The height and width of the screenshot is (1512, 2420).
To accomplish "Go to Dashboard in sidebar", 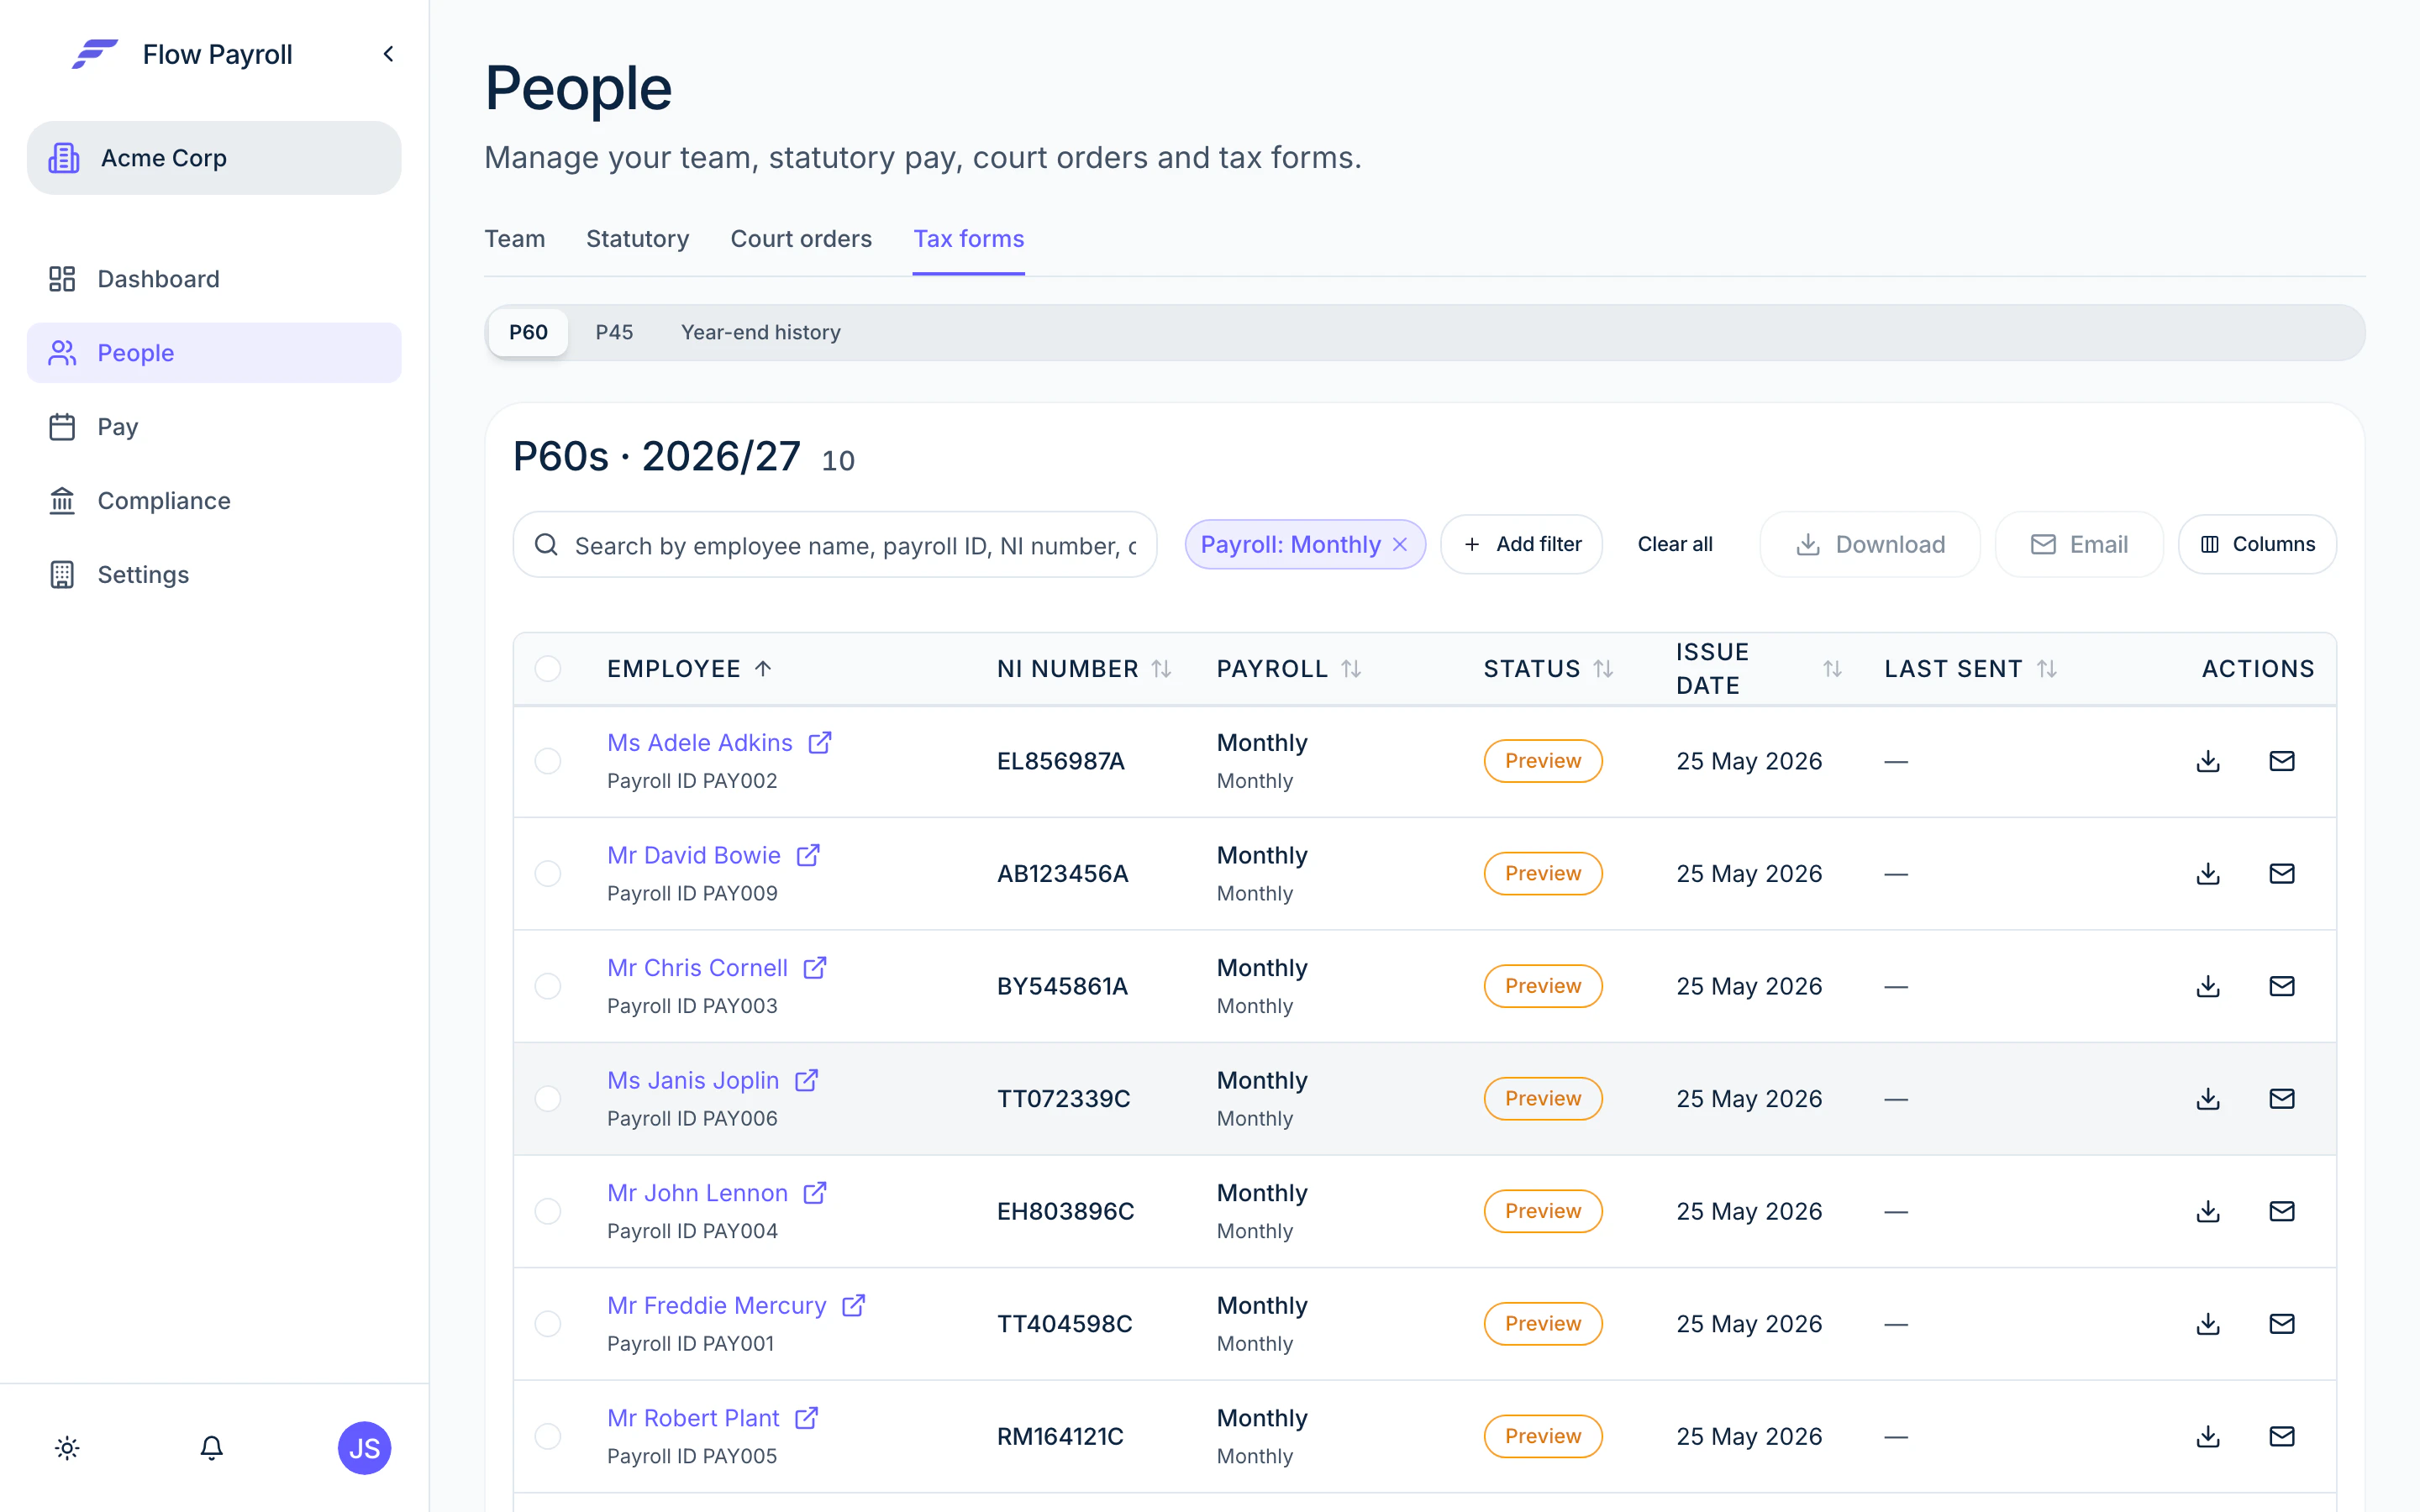I will pos(214,279).
